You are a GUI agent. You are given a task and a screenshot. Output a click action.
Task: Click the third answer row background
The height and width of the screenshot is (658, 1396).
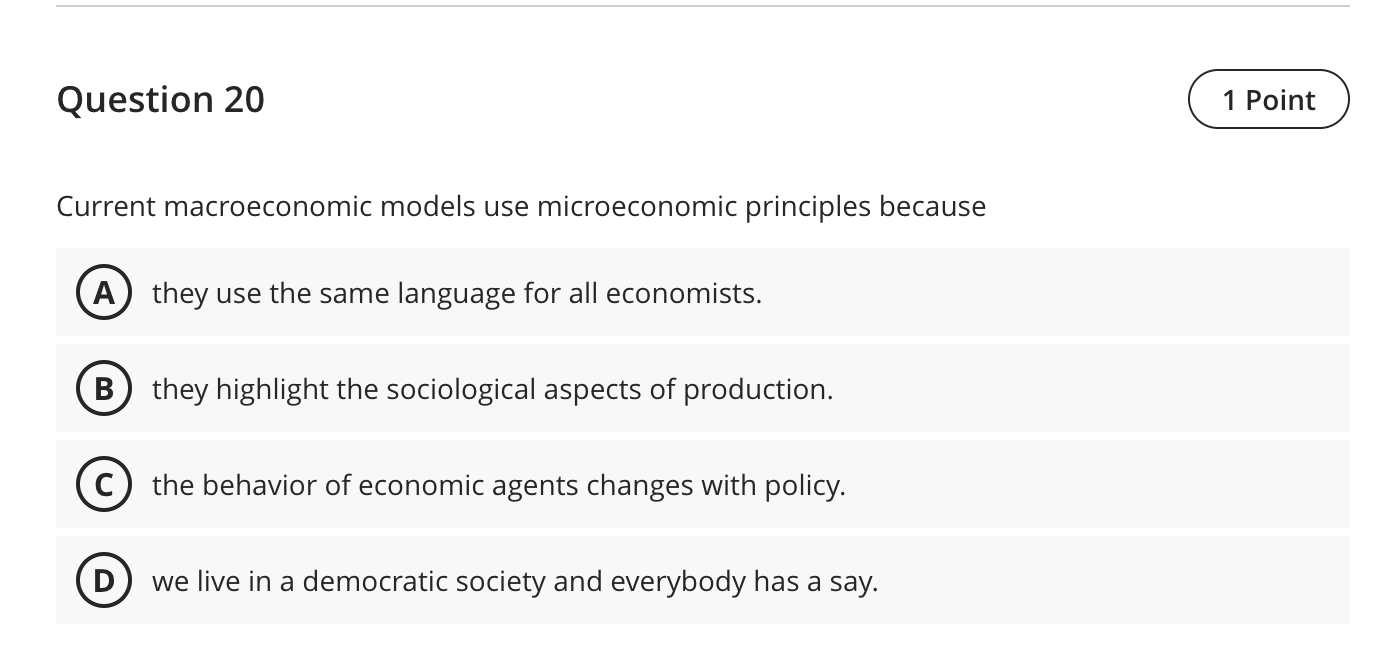pos(900,484)
